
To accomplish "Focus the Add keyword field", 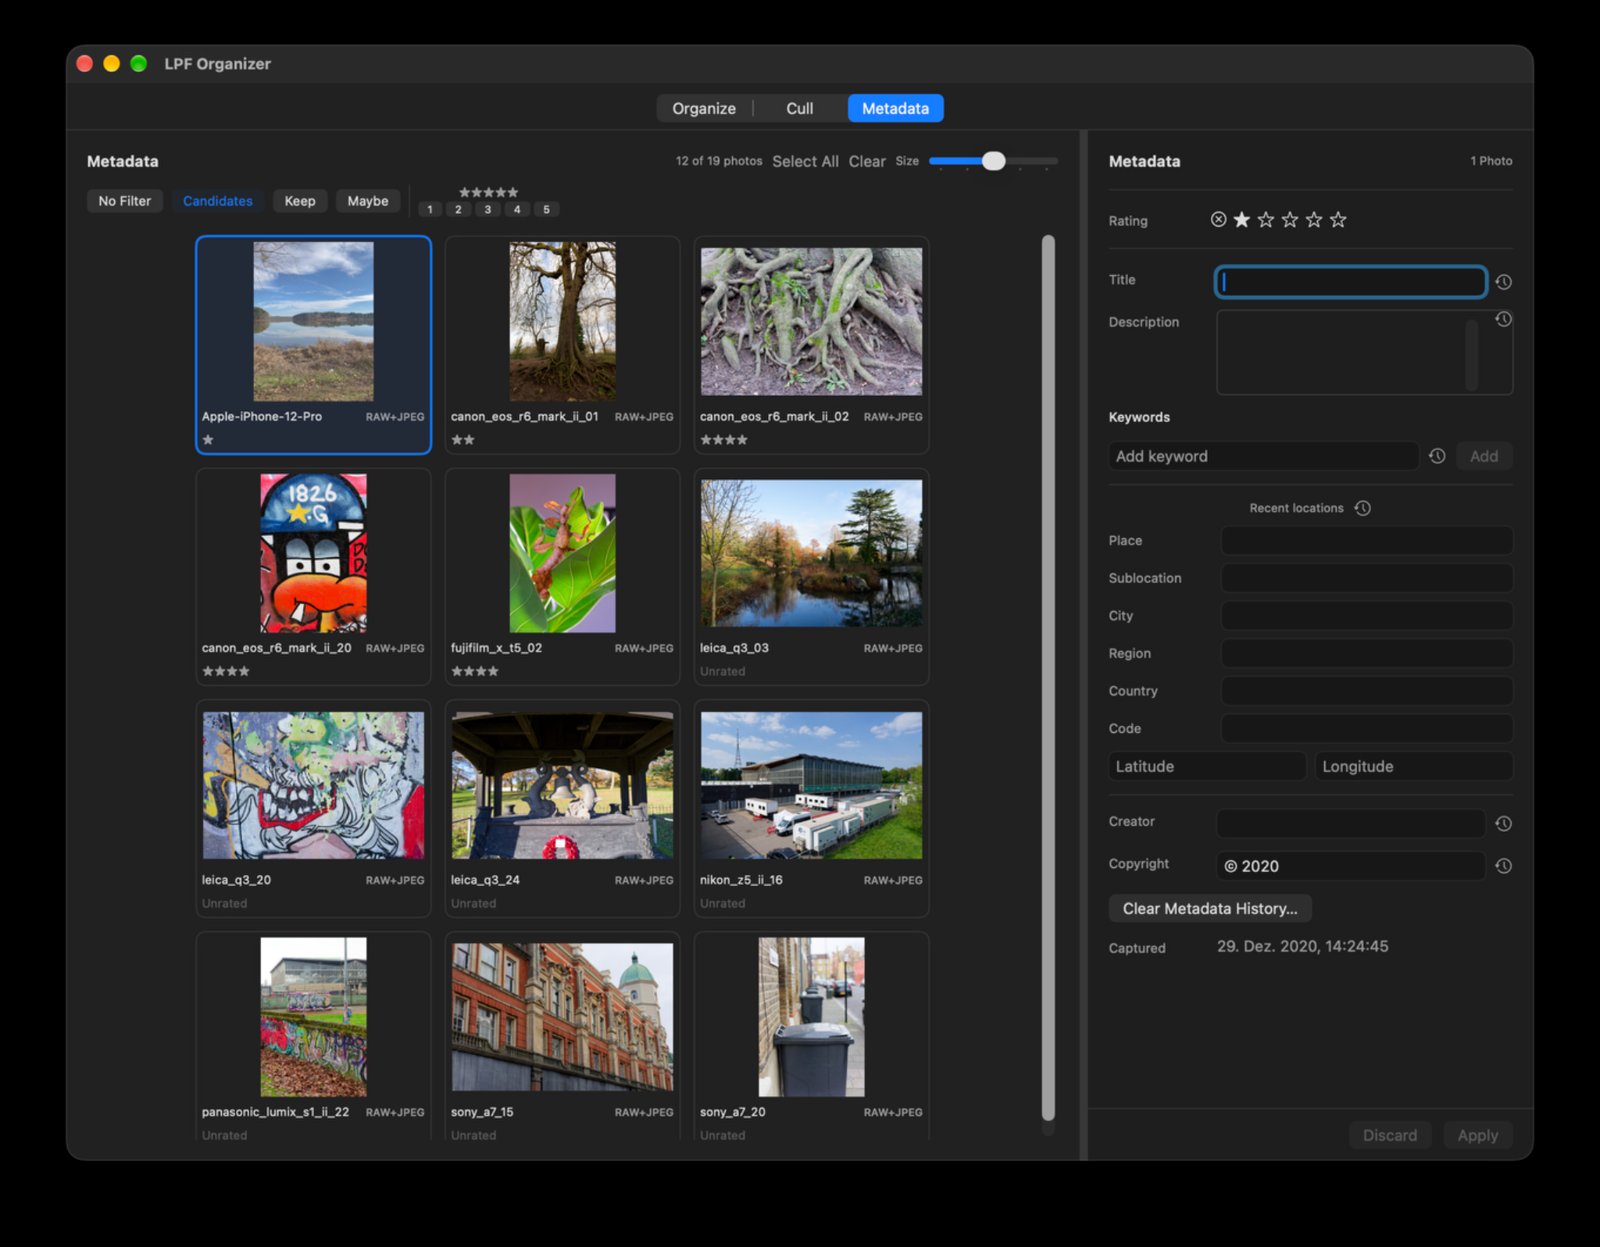I will [x=1263, y=456].
